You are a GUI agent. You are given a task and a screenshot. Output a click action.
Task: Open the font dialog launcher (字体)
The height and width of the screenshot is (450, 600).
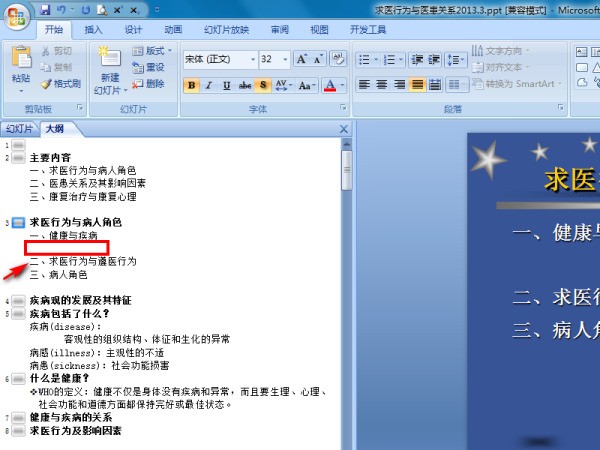click(343, 108)
